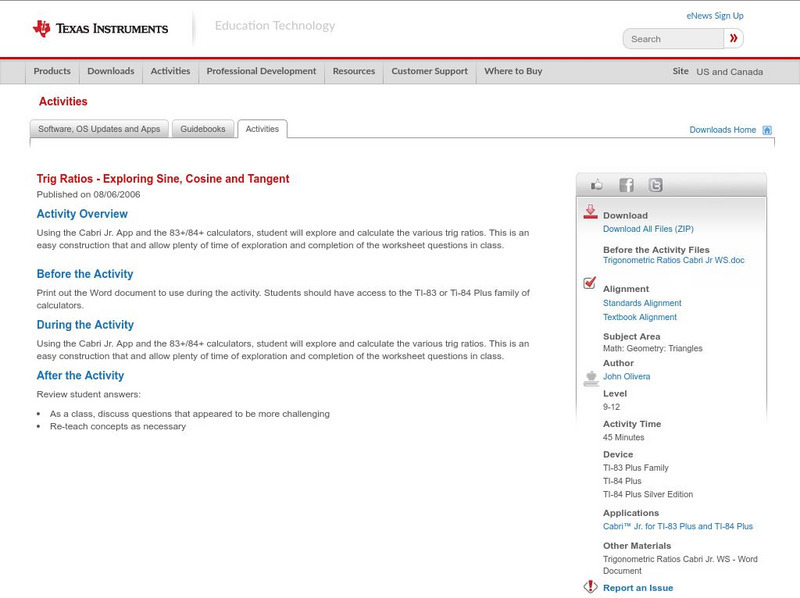The height and width of the screenshot is (598, 800).
Task: Click the Re-teach concepts as necessary bullet
Action: pos(118,427)
